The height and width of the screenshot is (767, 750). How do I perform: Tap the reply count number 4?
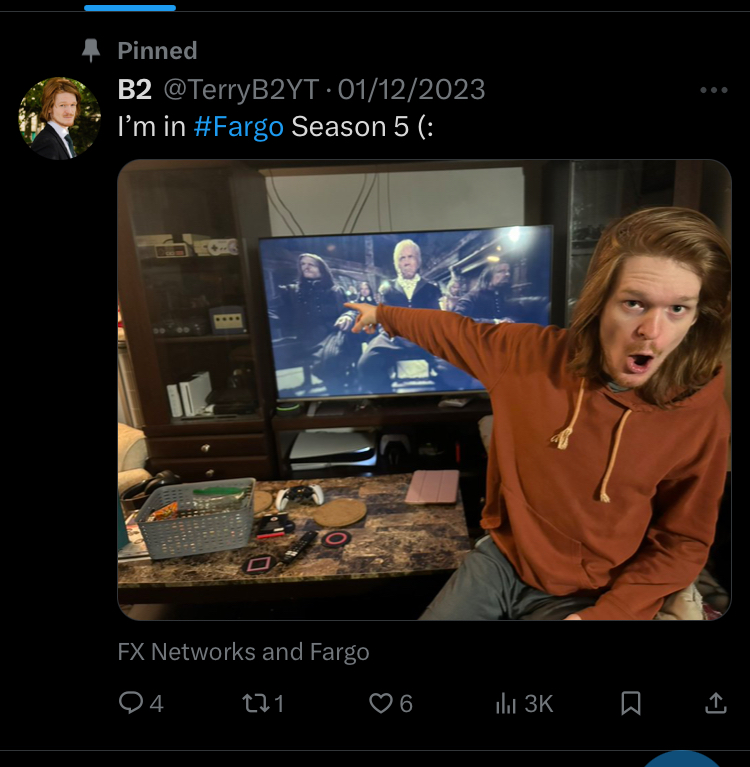coord(156,704)
